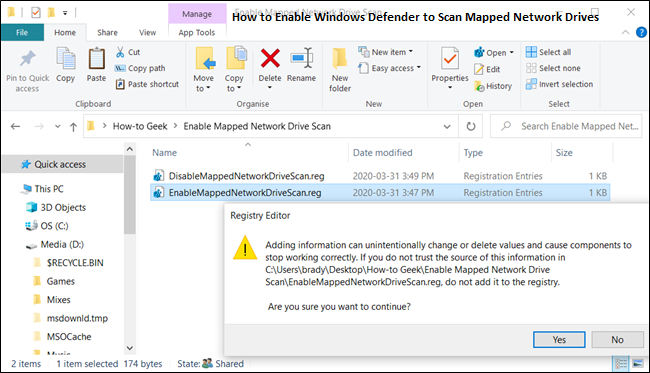Switch to the View ribbon tab
The image size is (650, 373).
click(x=148, y=32)
